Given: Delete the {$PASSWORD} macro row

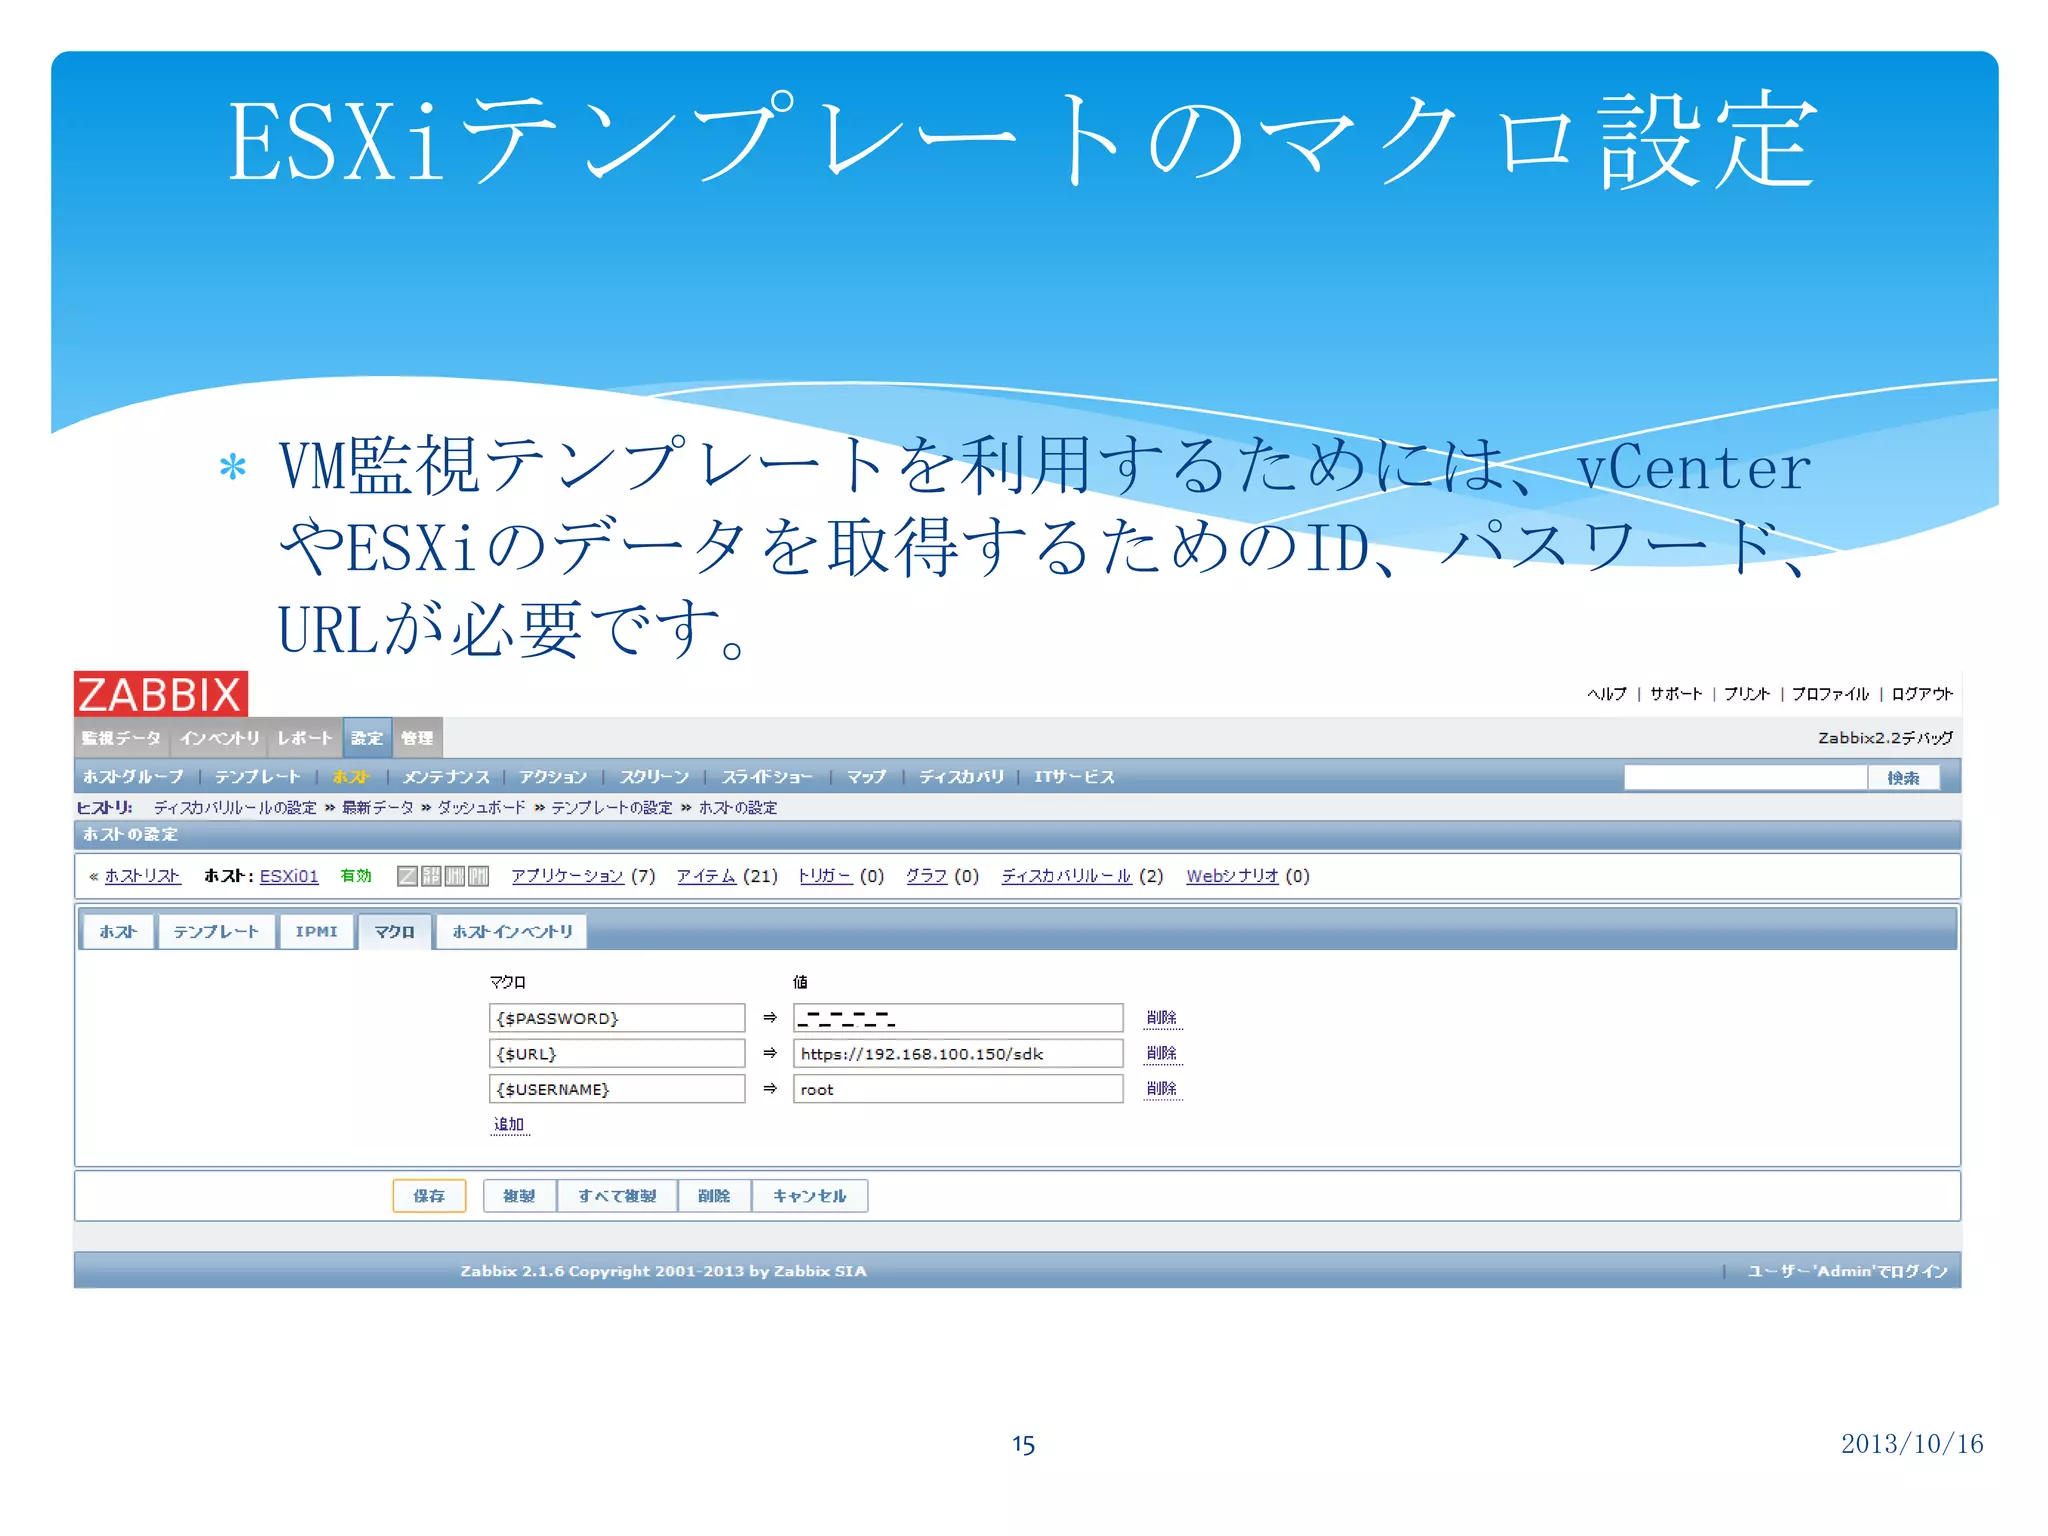Looking at the screenshot, I should tap(1162, 1018).
